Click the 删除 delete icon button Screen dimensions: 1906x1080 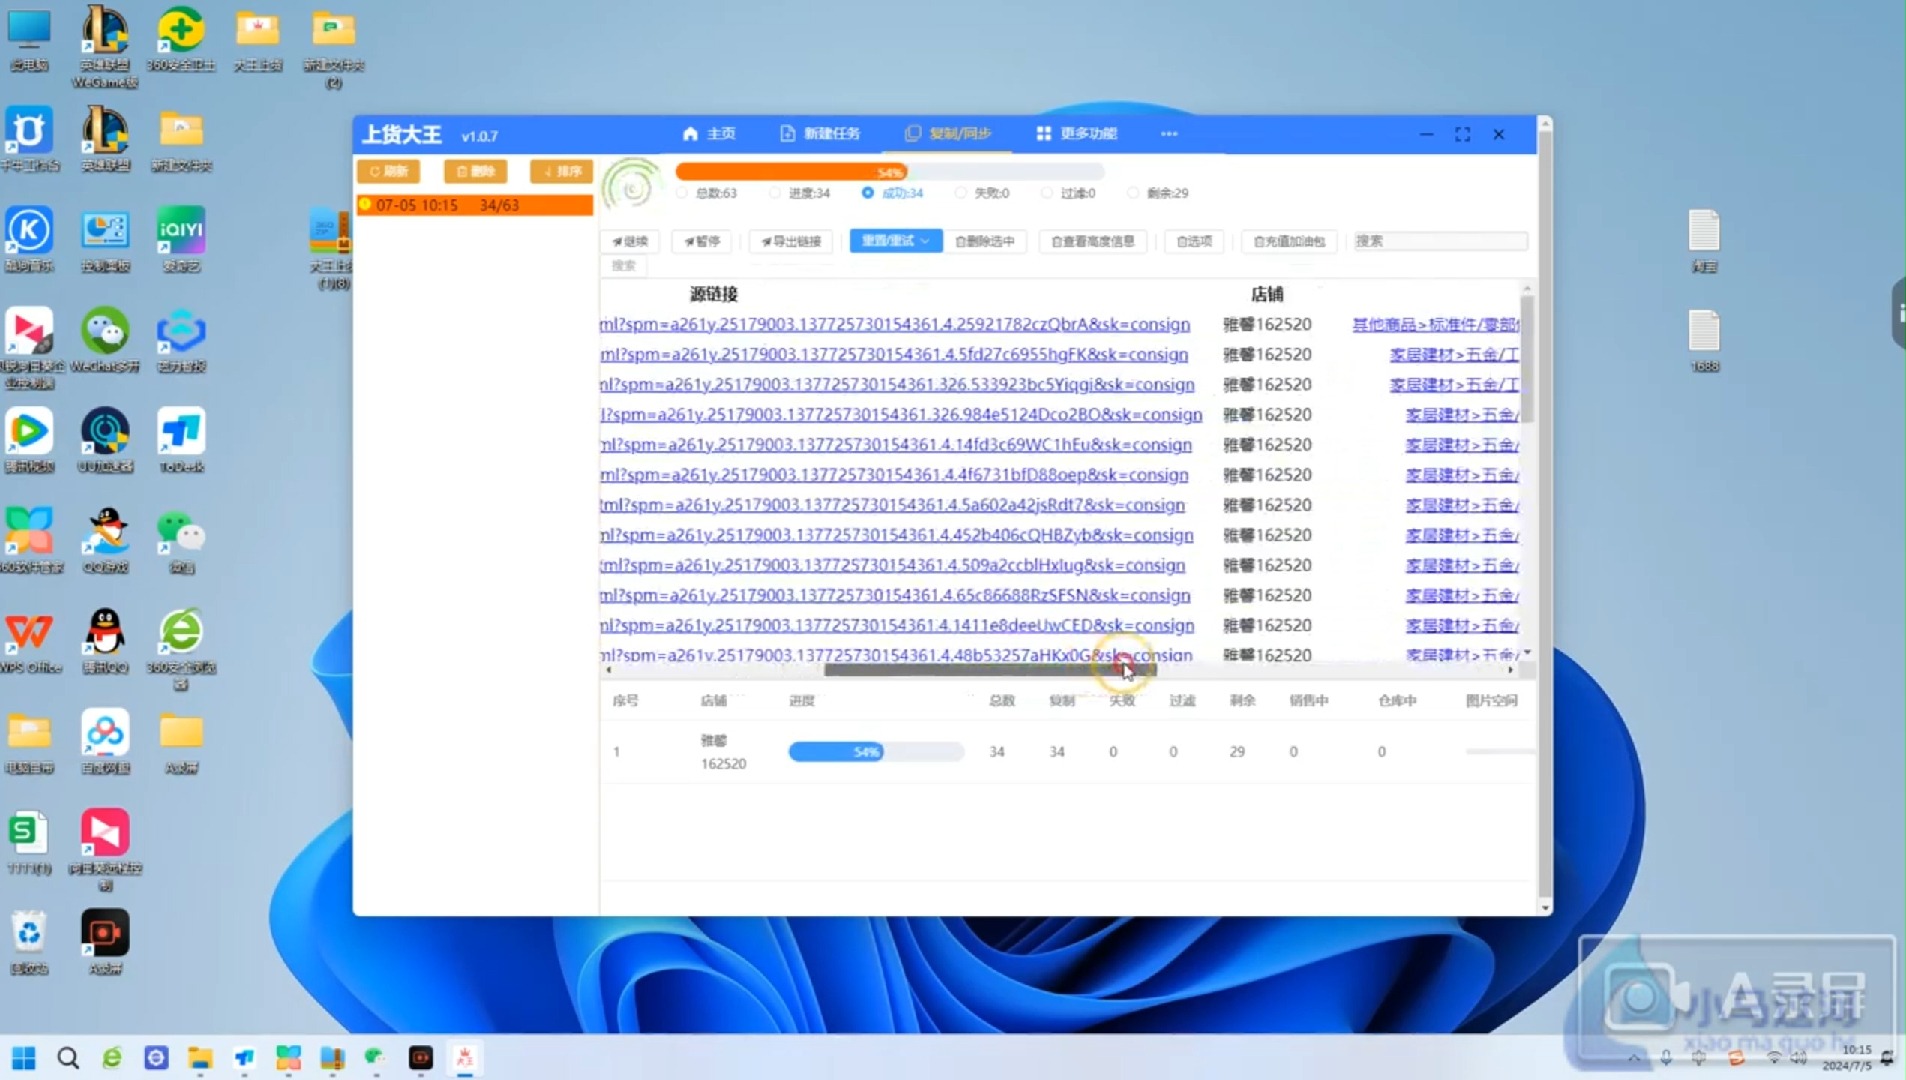475,171
